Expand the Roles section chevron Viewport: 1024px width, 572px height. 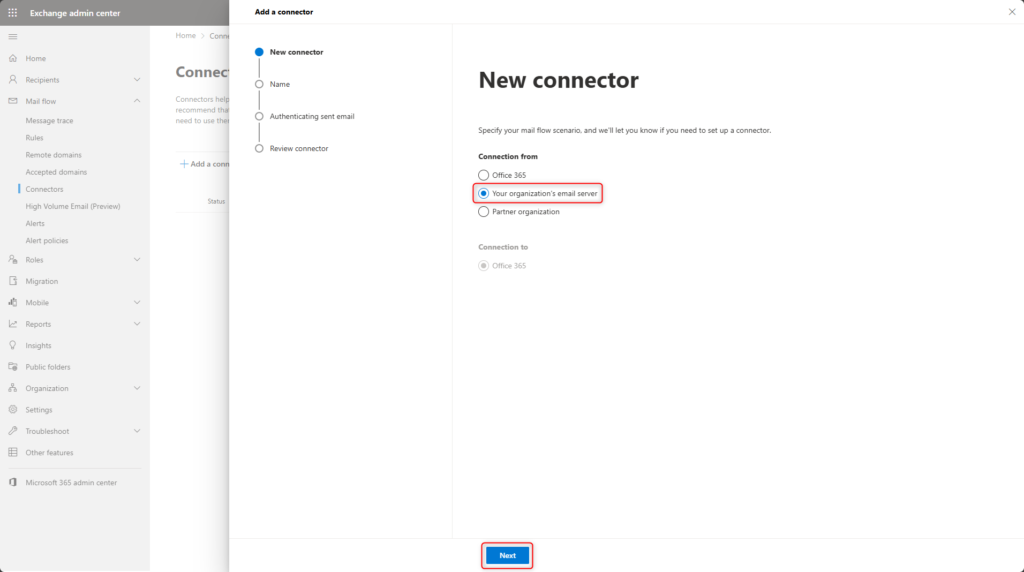137,260
